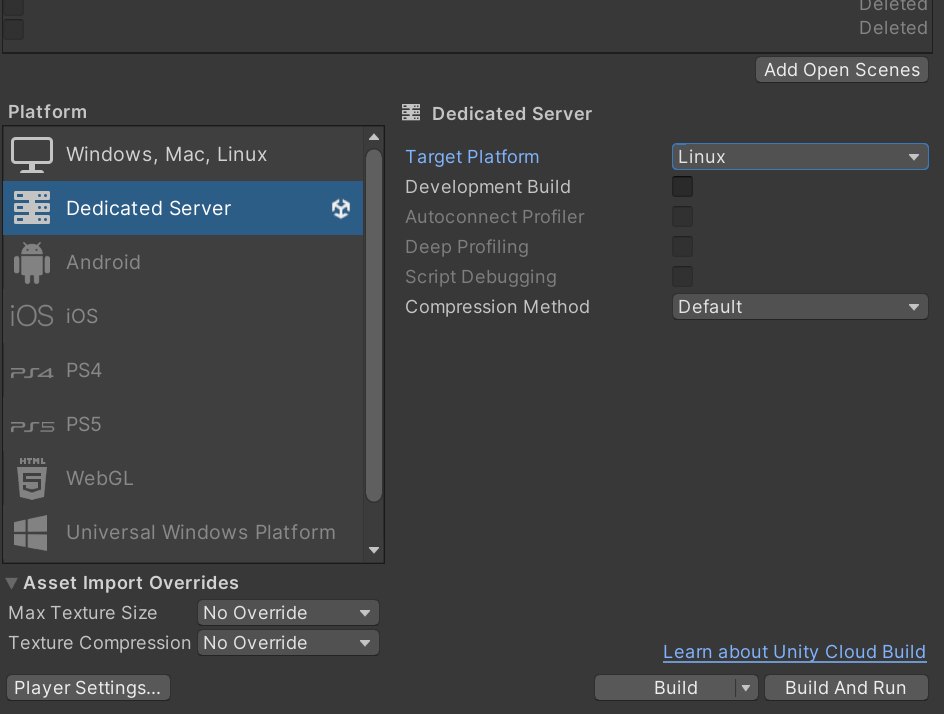Image resolution: width=944 pixels, height=714 pixels.
Task: Click the iOS logo icon
Action: [32, 315]
